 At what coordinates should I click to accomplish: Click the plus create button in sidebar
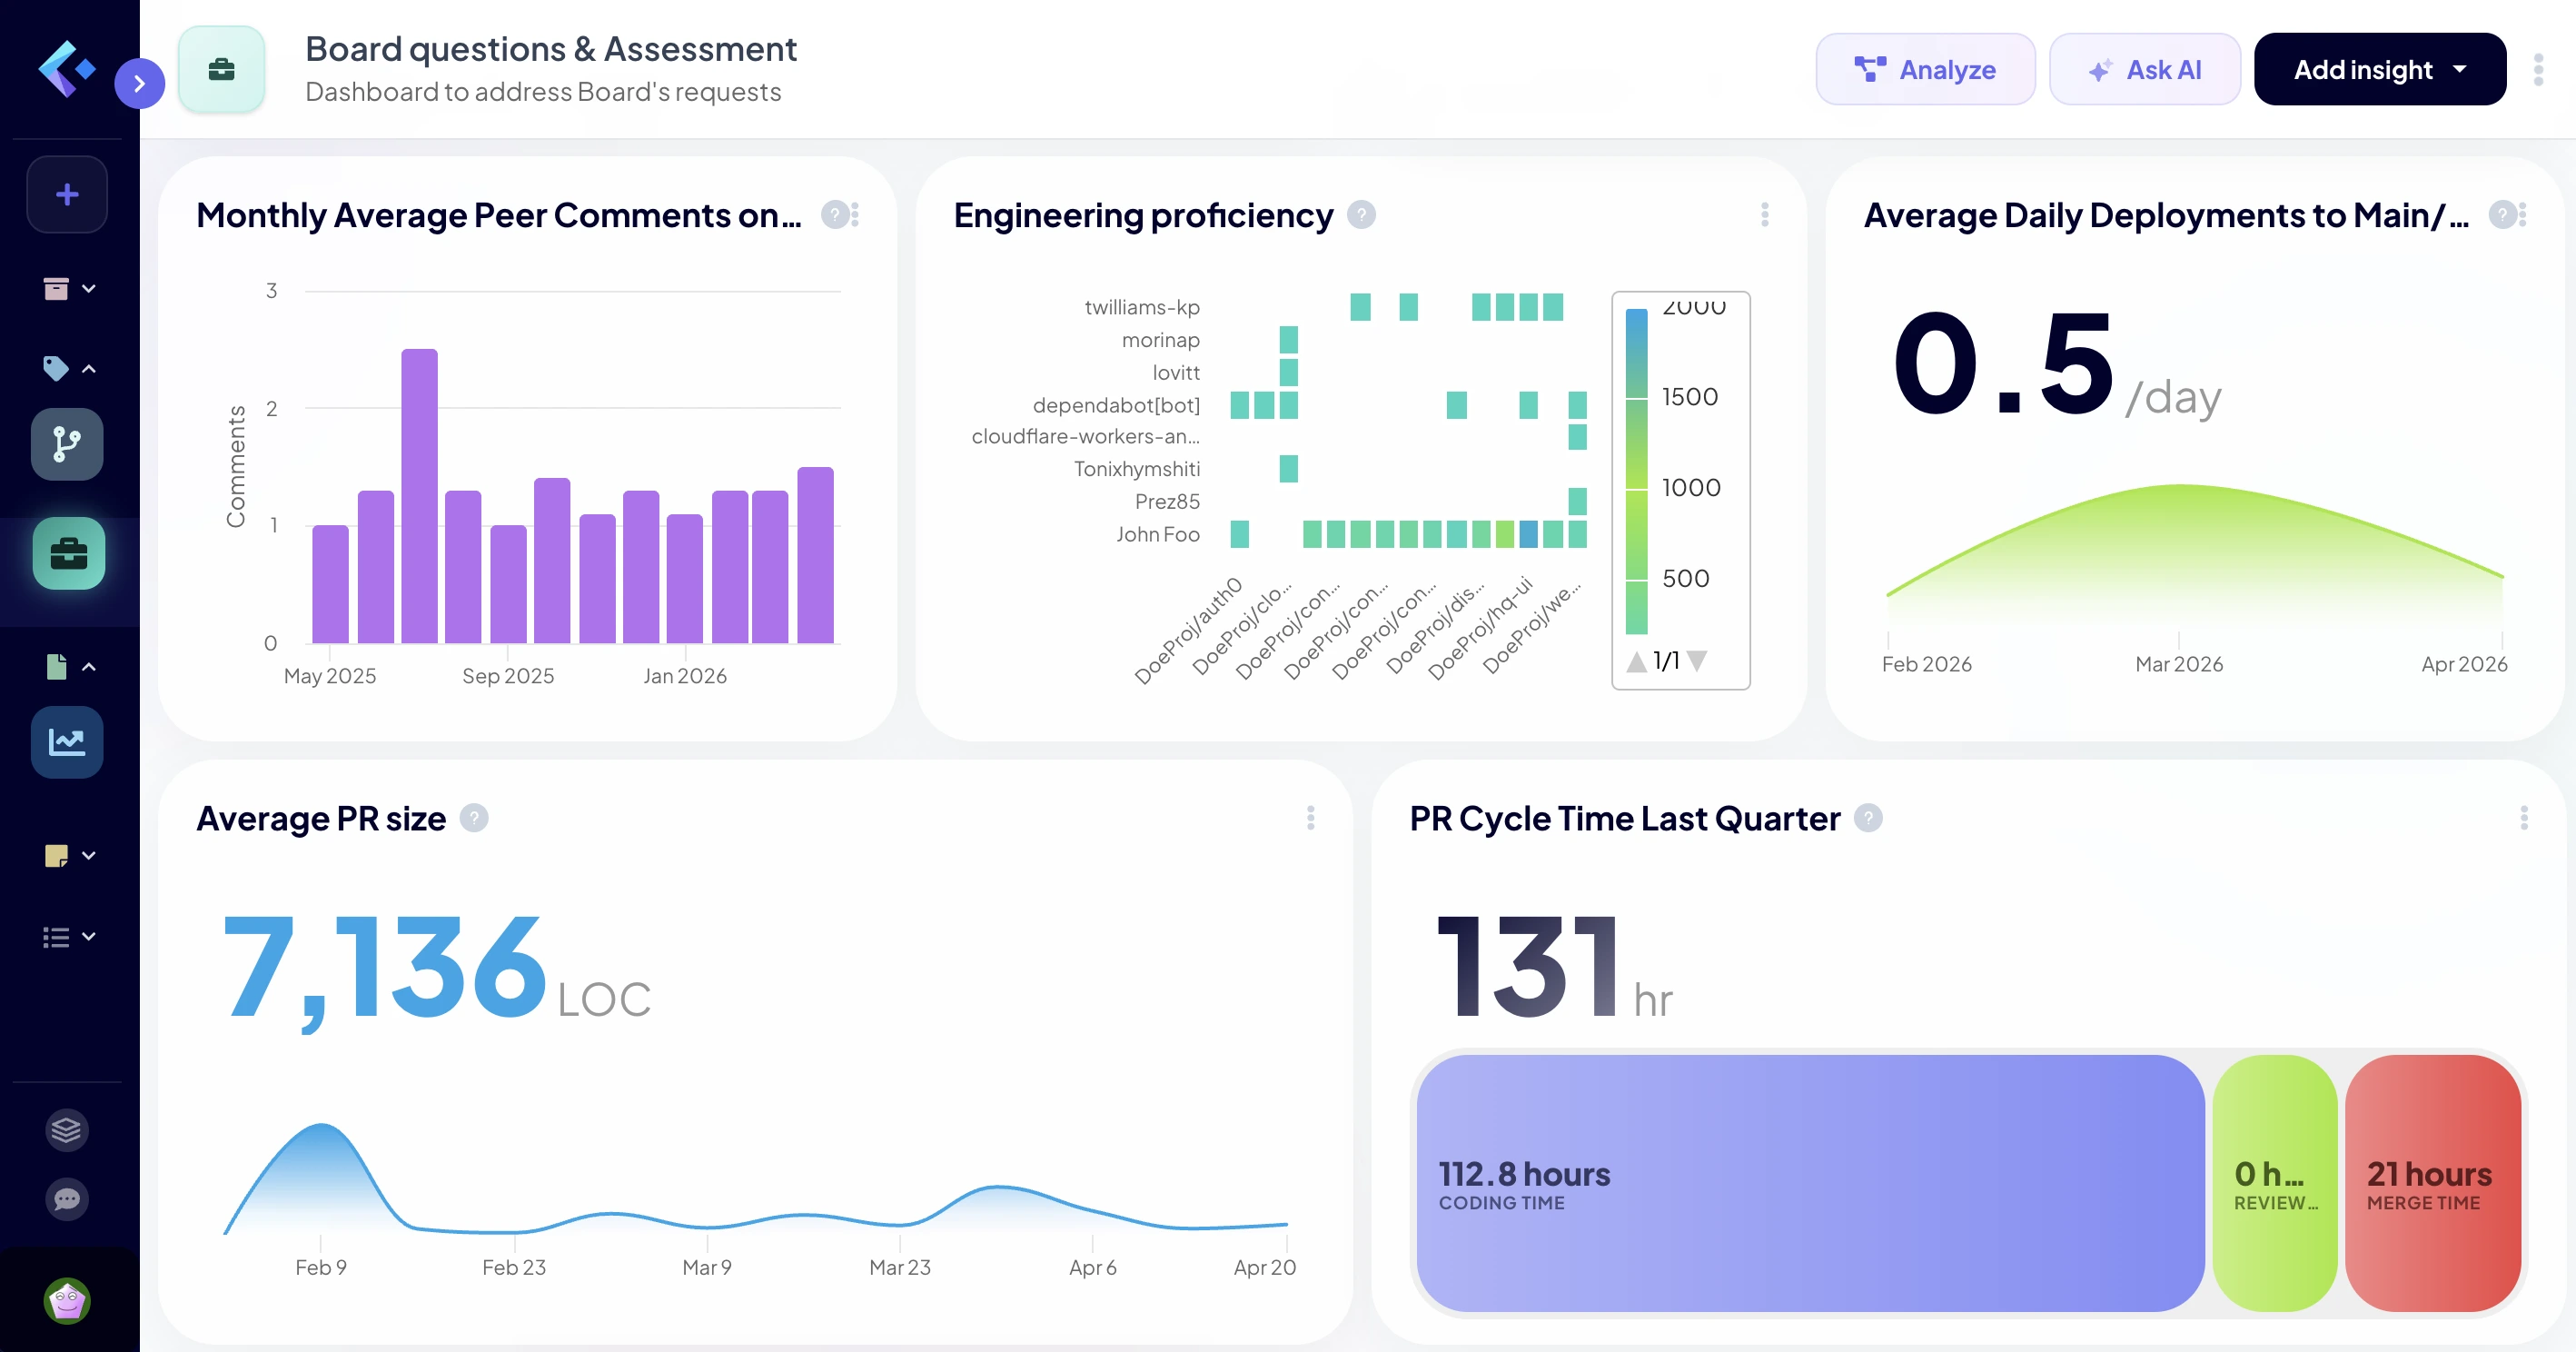67,194
